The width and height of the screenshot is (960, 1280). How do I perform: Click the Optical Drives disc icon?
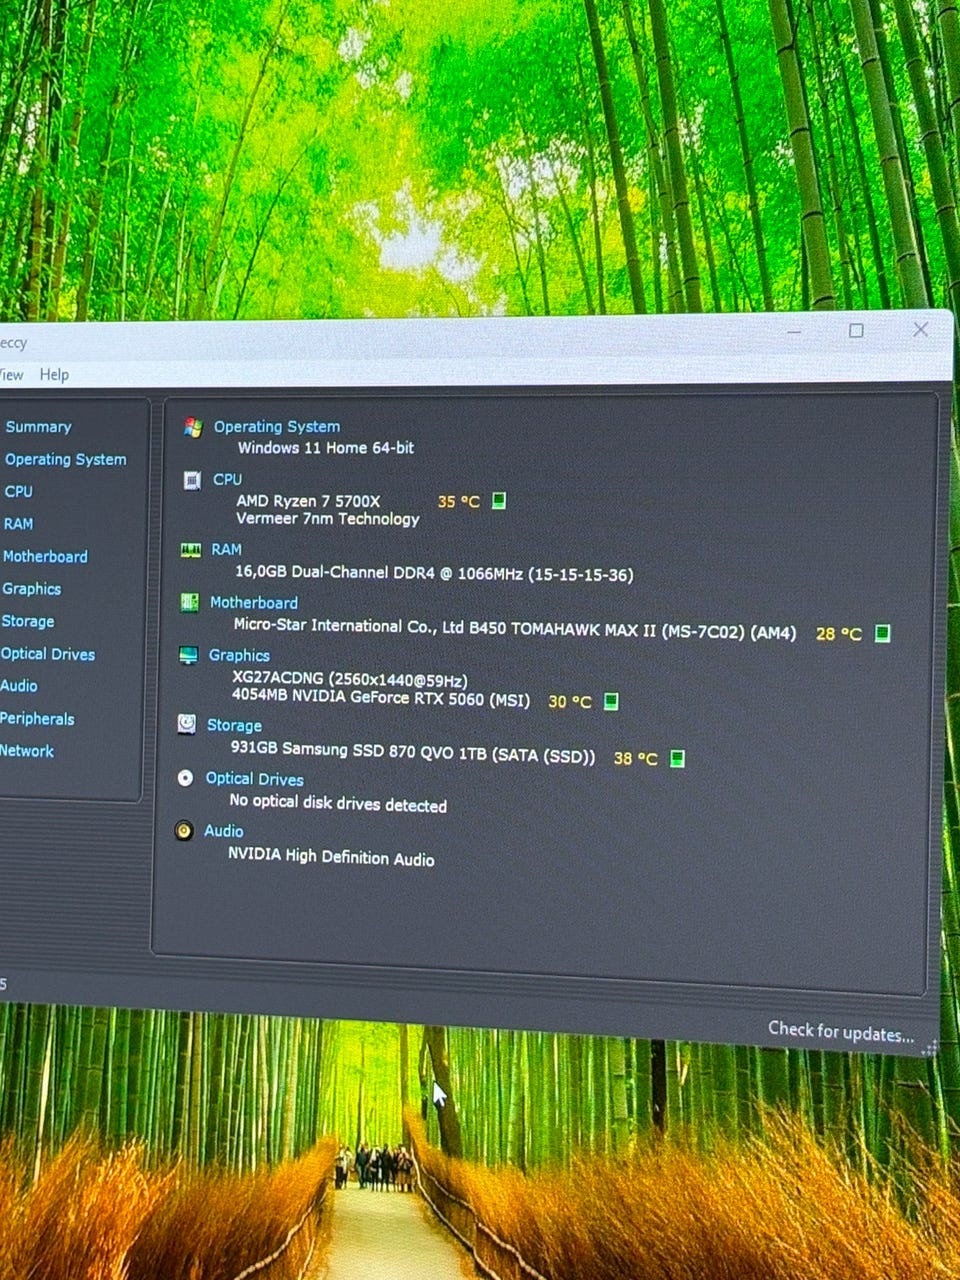(x=185, y=777)
